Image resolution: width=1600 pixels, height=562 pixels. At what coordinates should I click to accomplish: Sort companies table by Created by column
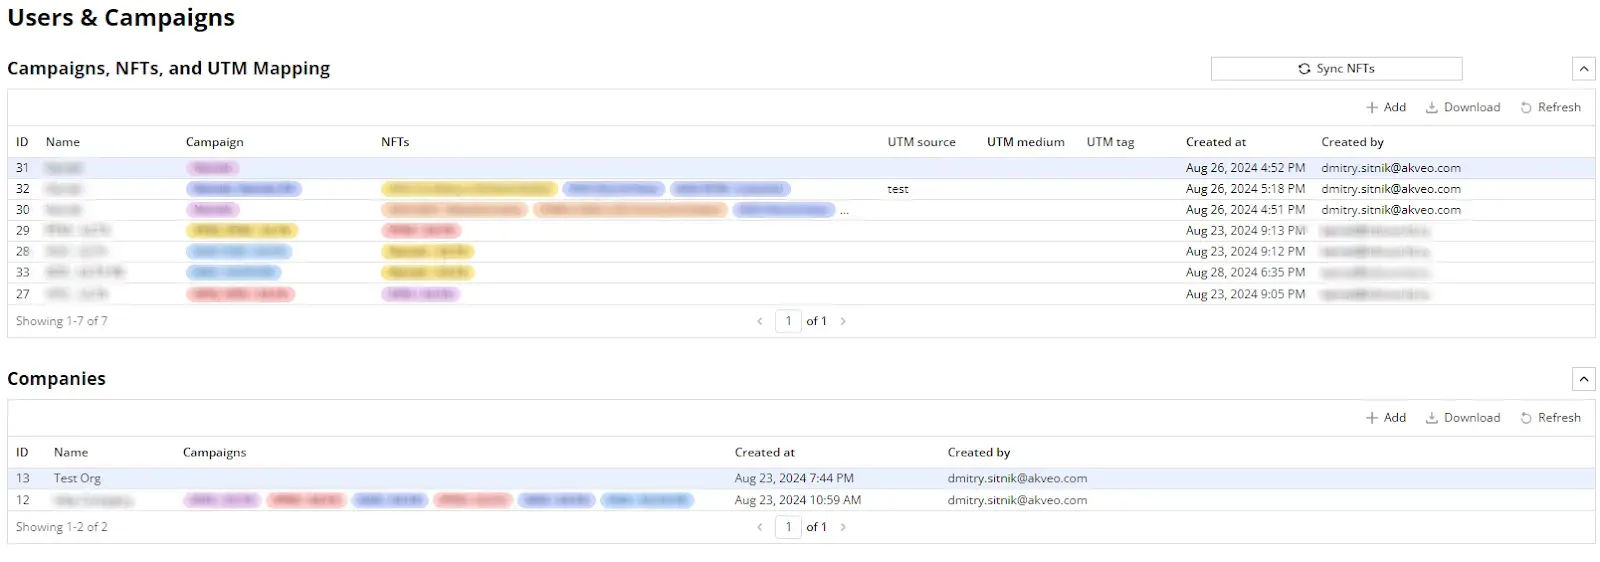979,453
